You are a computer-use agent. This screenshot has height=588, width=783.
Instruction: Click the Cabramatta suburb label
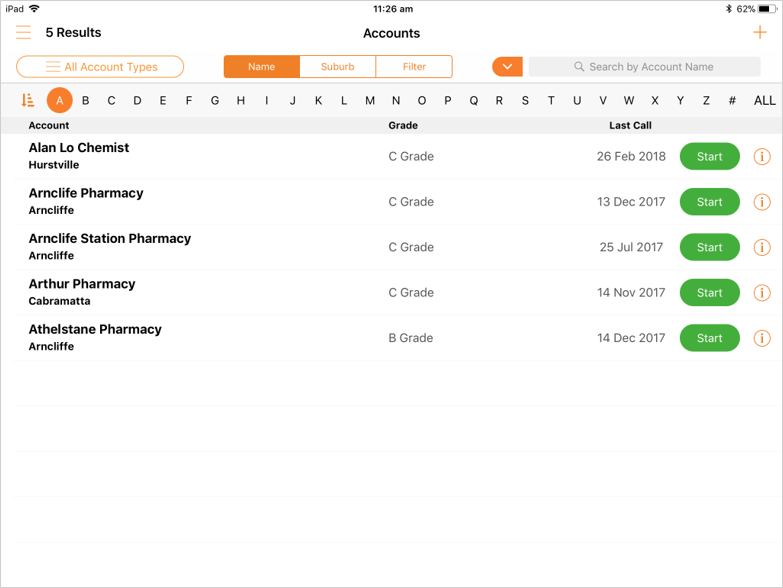(x=59, y=301)
